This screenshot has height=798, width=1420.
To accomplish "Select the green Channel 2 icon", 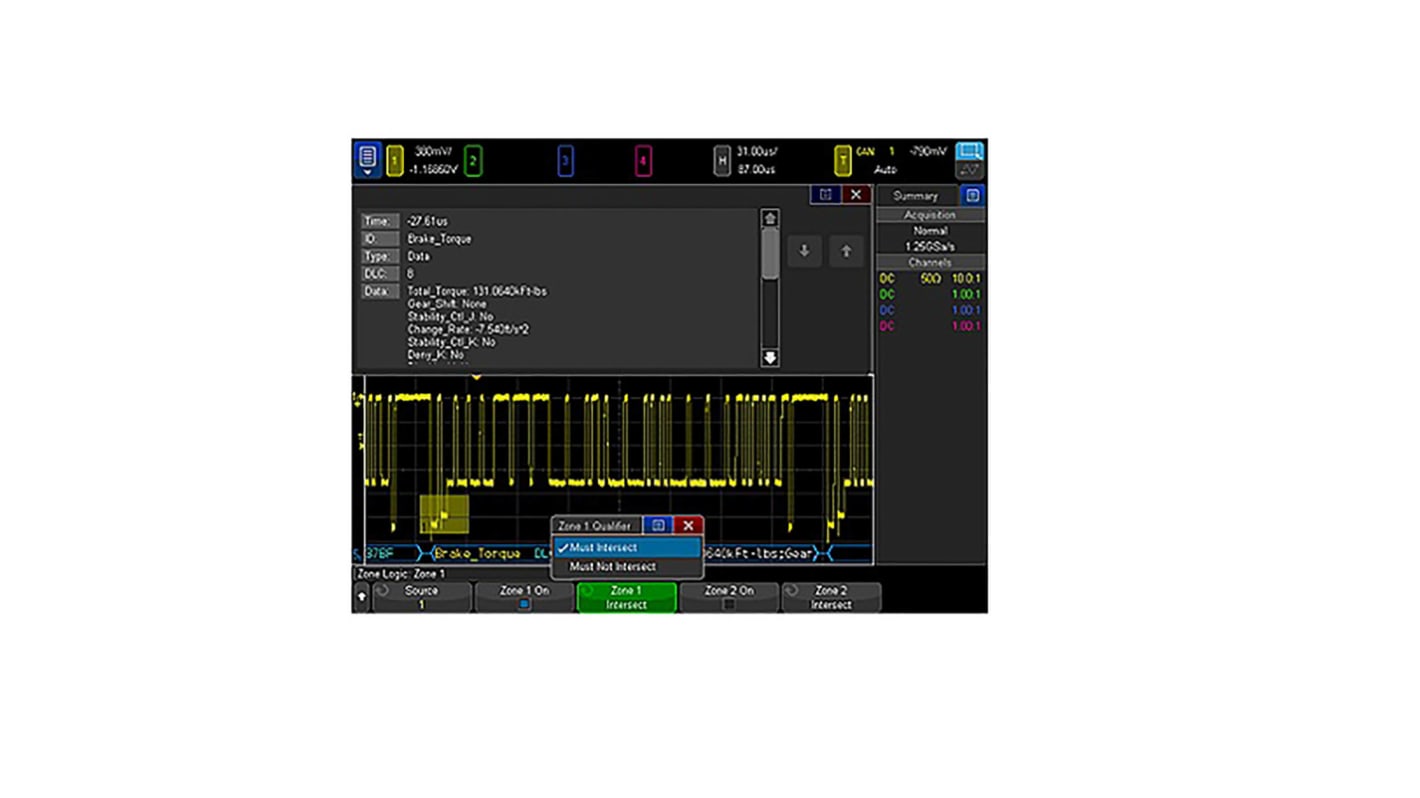I will click(x=473, y=160).
